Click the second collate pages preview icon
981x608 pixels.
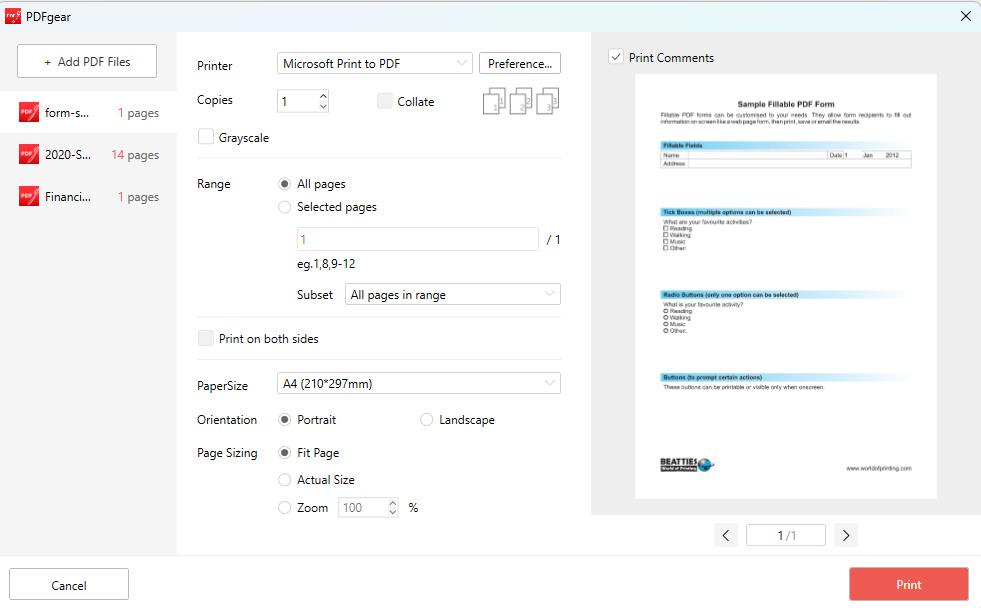click(x=520, y=100)
